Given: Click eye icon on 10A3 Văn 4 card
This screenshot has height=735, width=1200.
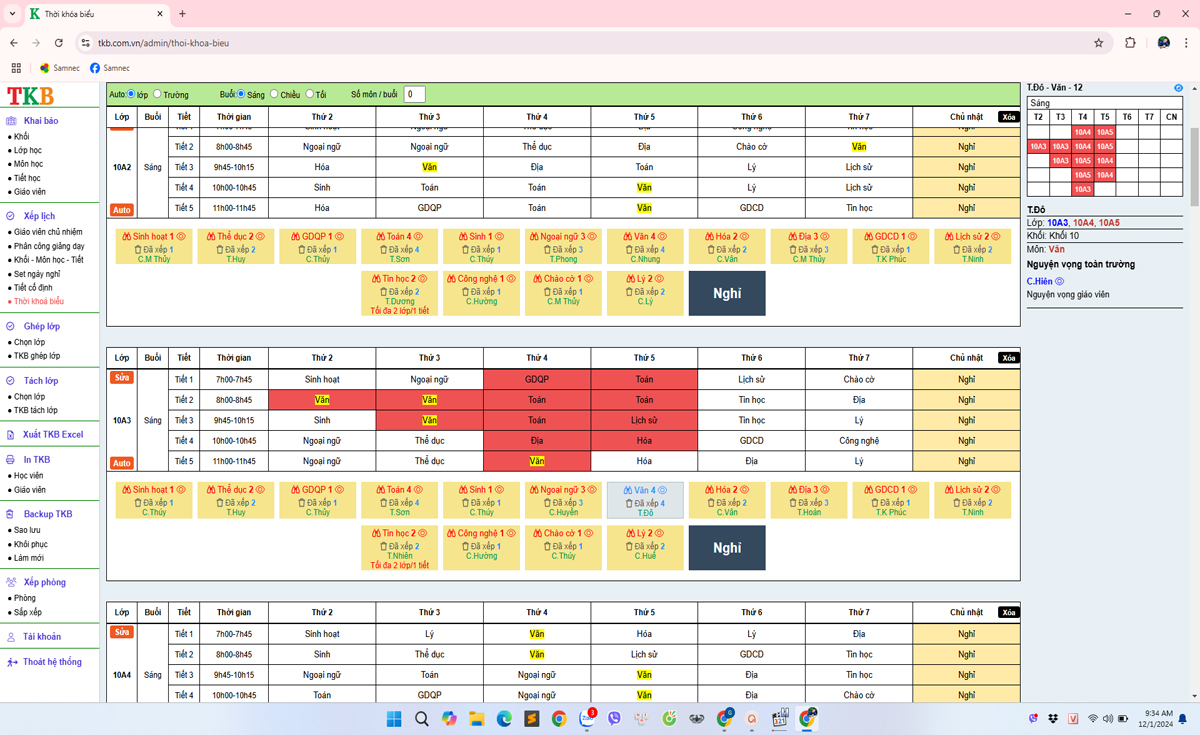Looking at the screenshot, I should tap(663, 490).
